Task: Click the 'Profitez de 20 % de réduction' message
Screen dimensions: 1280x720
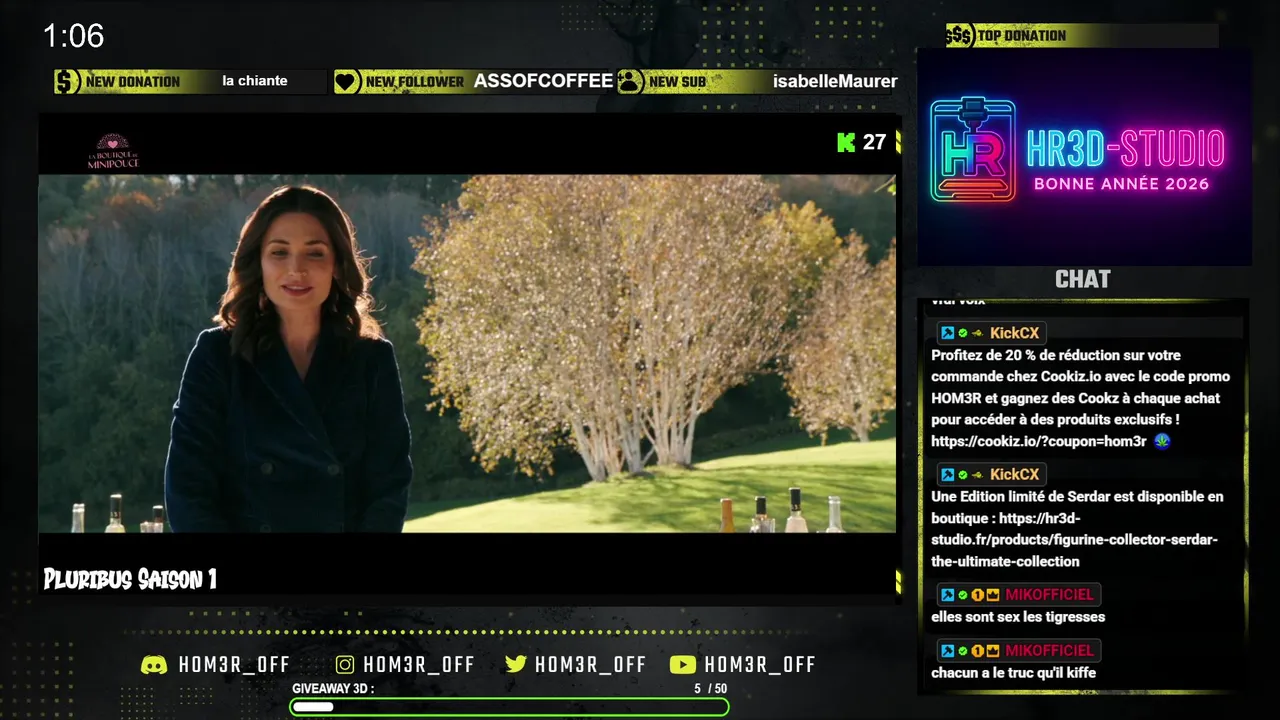Action: 1080,398
